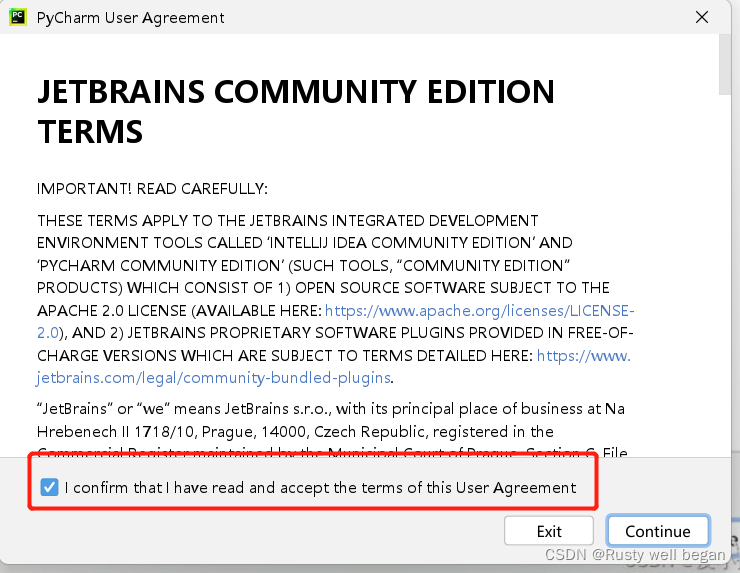The width and height of the screenshot is (740, 573).
Task: Click the Continue button
Action: (x=658, y=531)
